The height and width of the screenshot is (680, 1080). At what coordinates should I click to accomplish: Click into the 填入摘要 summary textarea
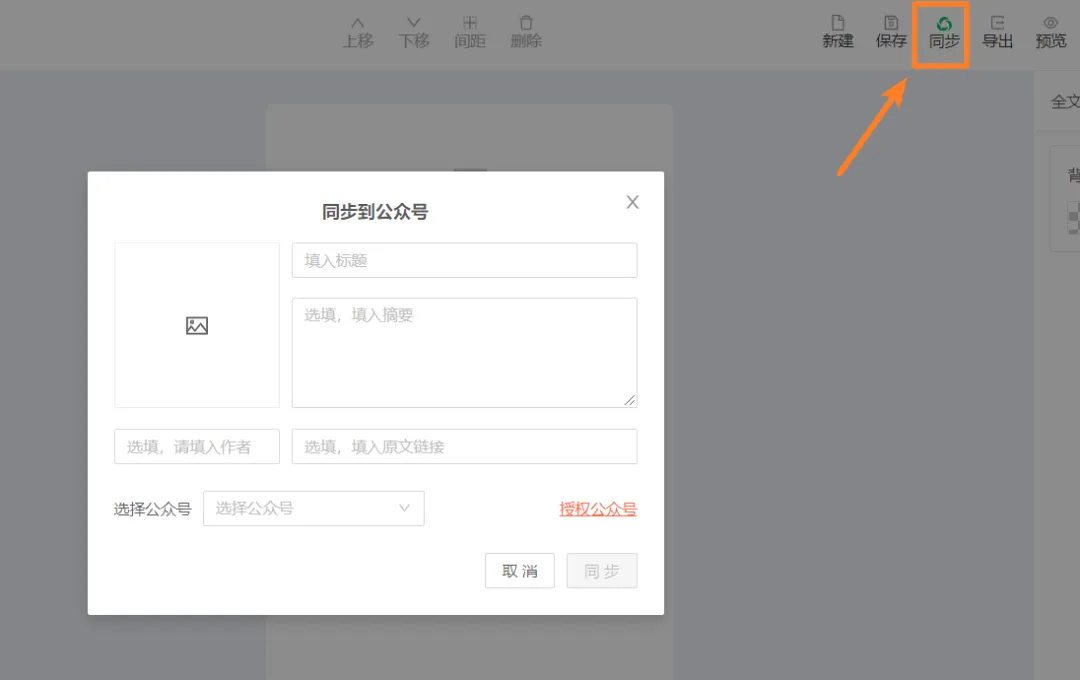[x=464, y=353]
